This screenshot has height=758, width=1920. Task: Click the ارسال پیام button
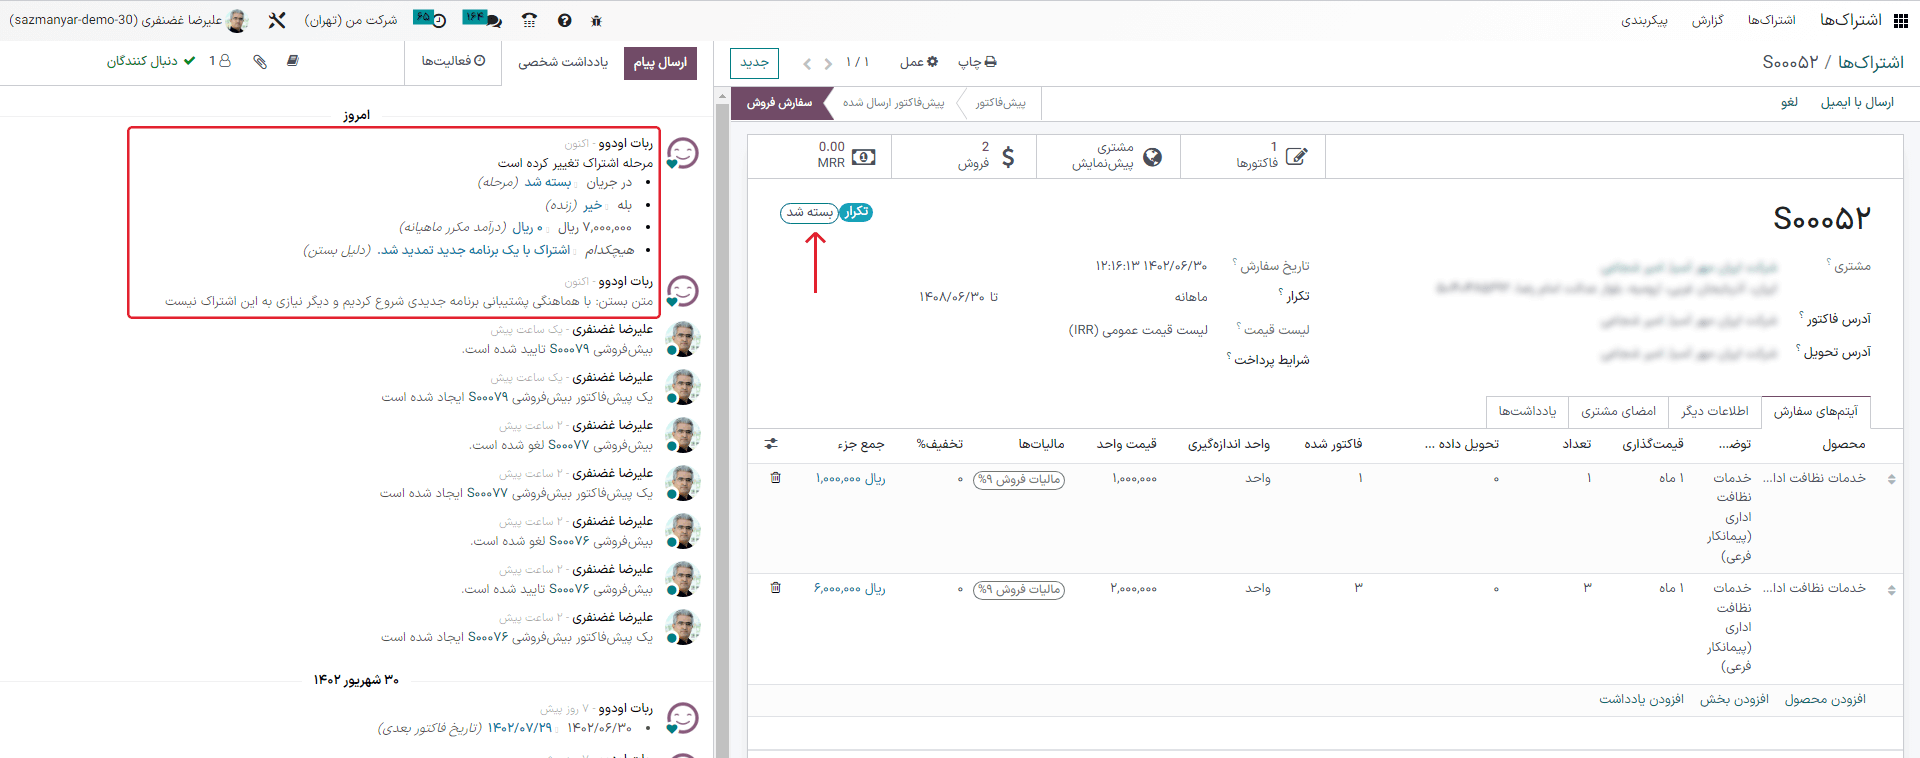(660, 62)
